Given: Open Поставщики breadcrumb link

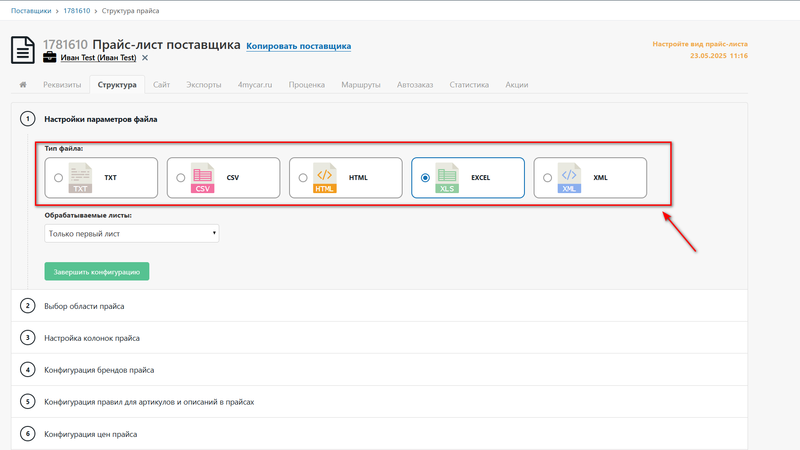Looking at the screenshot, I should click(31, 11).
